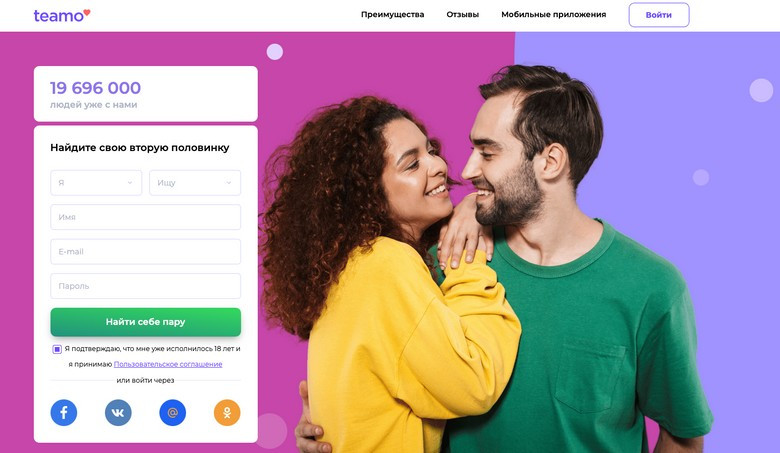This screenshot has height=453, width=780.
Task: Click the "Найдите свою вторую половинку" heading
Action: pyautogui.click(x=140, y=148)
